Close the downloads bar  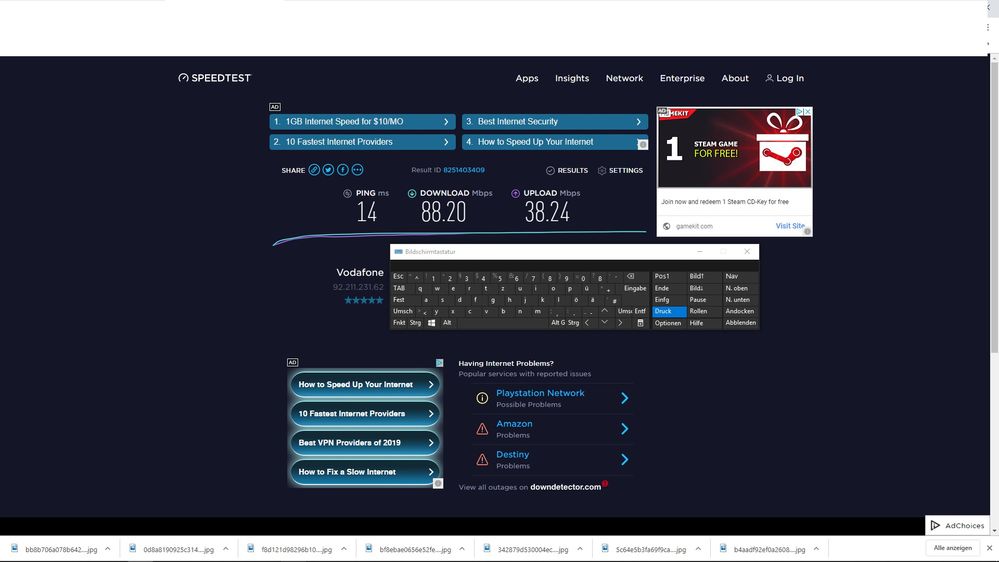(989, 548)
